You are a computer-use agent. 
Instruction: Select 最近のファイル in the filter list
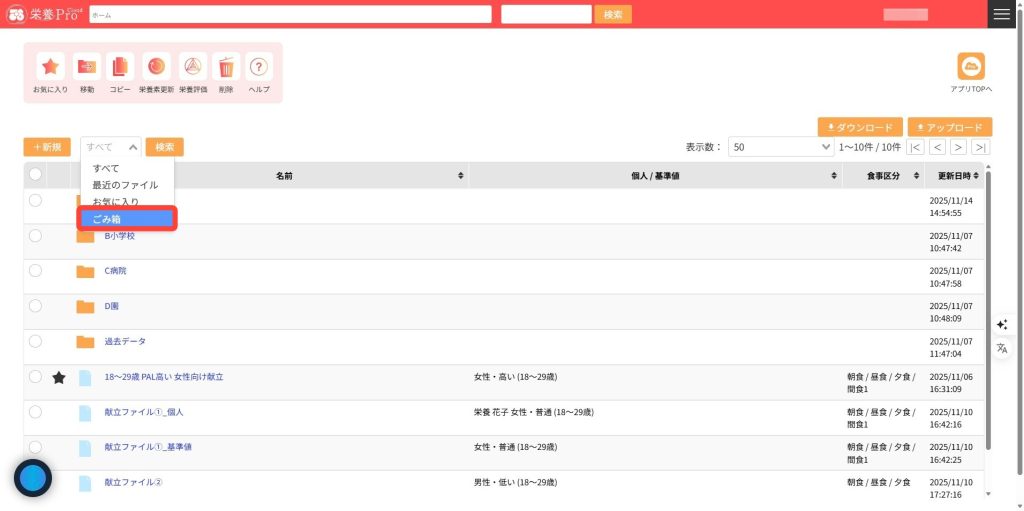[125, 185]
